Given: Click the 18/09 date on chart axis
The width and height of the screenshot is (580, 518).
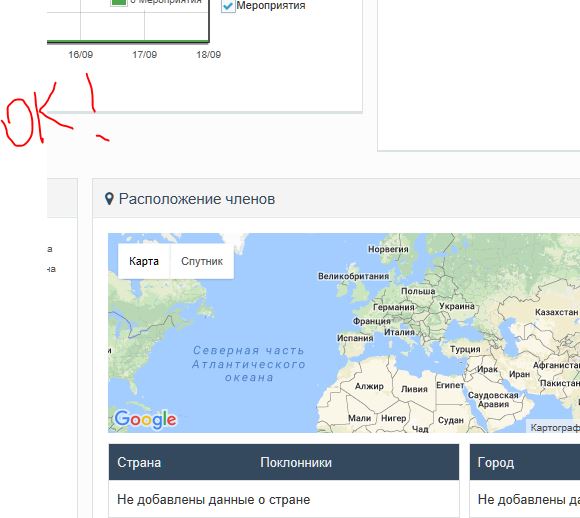Looking at the screenshot, I should coord(209,55).
